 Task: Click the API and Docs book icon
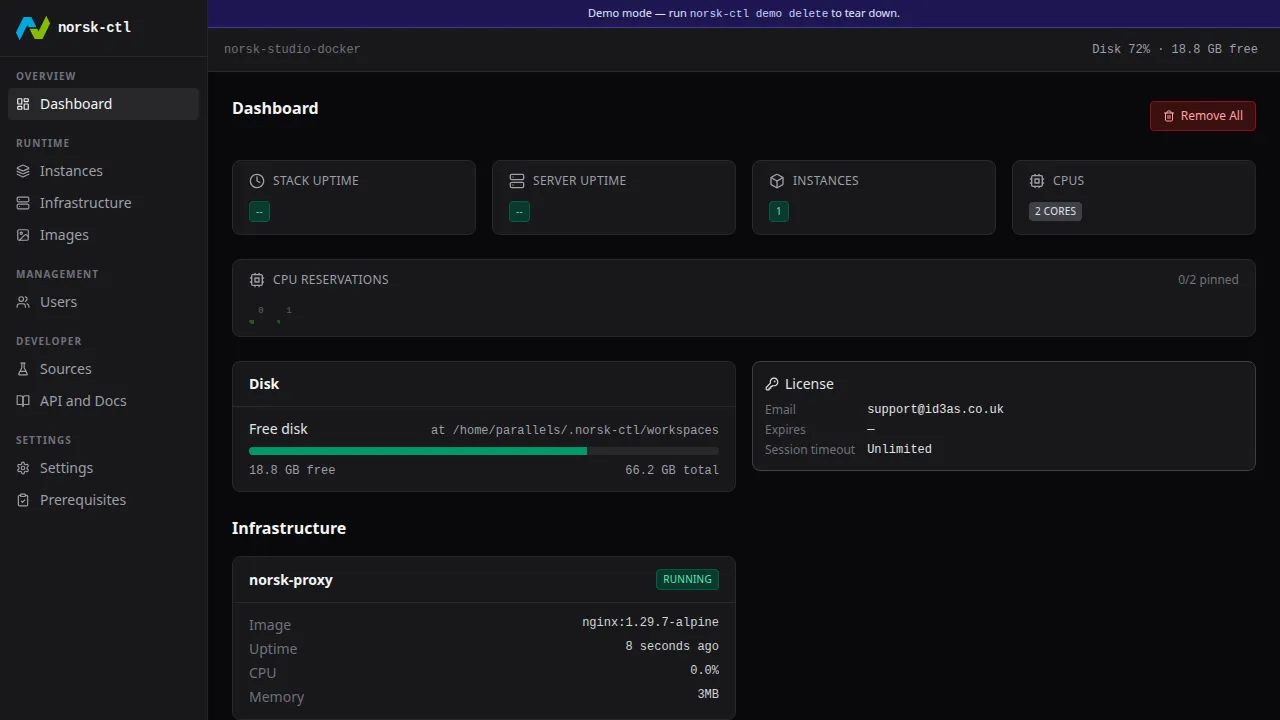click(23, 401)
